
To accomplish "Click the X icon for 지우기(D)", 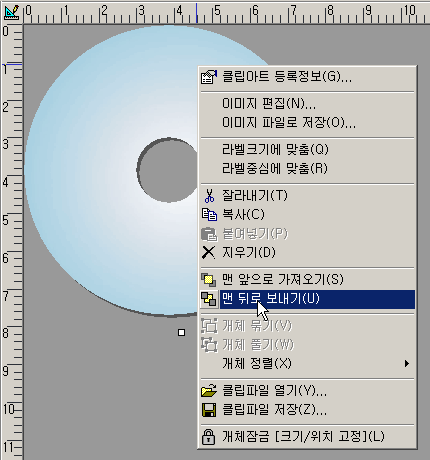I will click(x=209, y=252).
